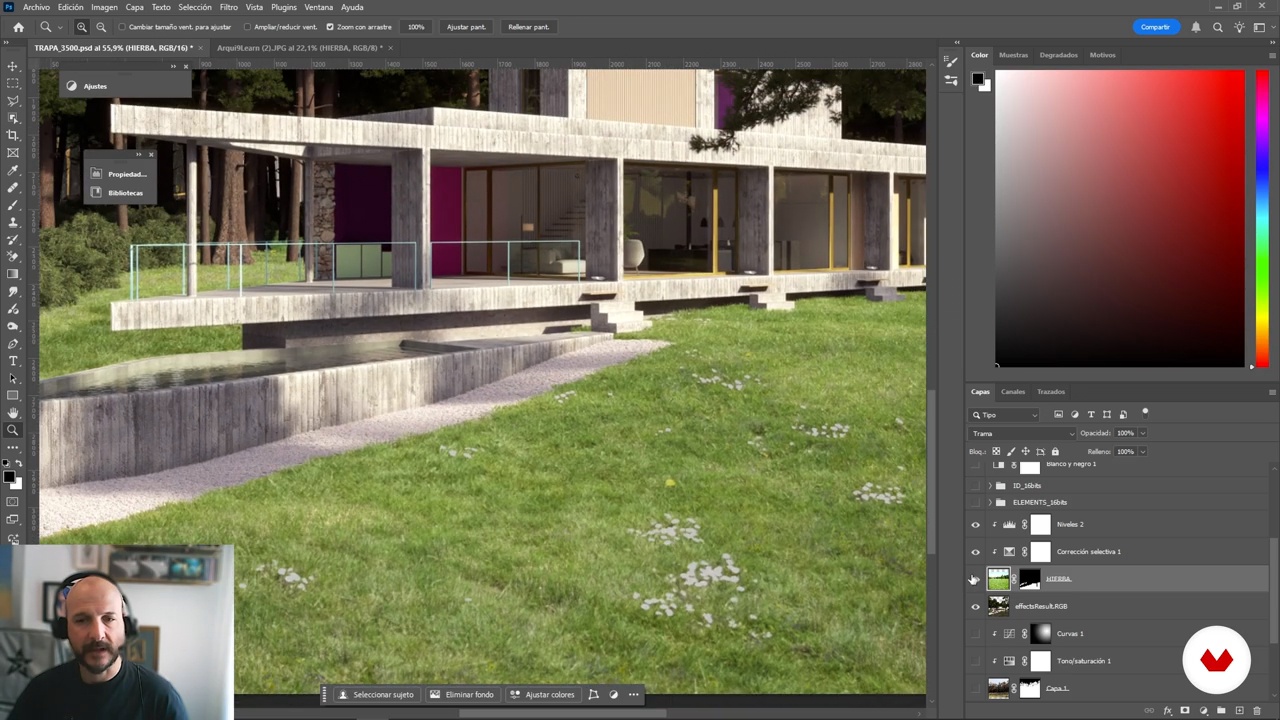Select the Crop tool
This screenshot has width=1280, height=720.
pos(13,135)
